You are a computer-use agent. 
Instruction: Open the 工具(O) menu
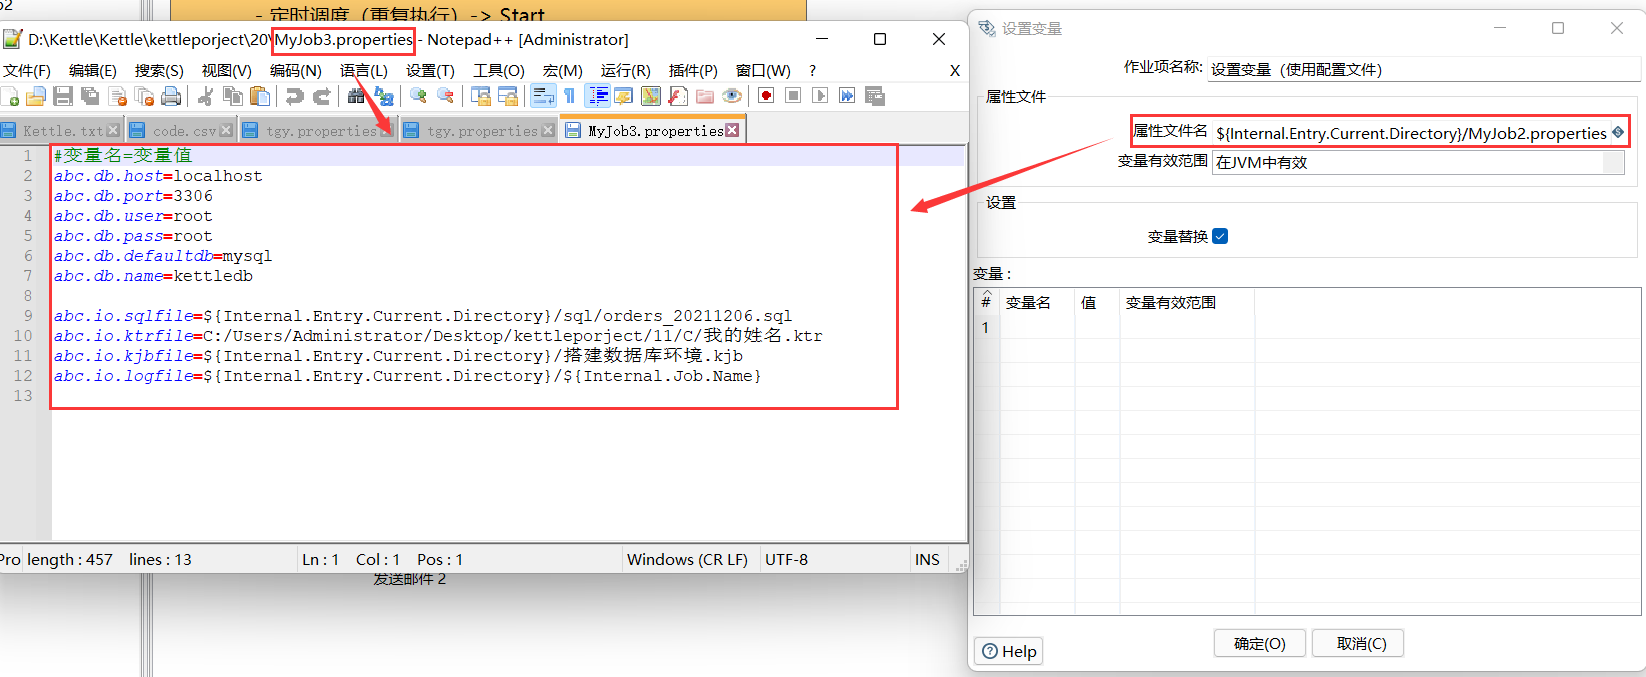(499, 71)
